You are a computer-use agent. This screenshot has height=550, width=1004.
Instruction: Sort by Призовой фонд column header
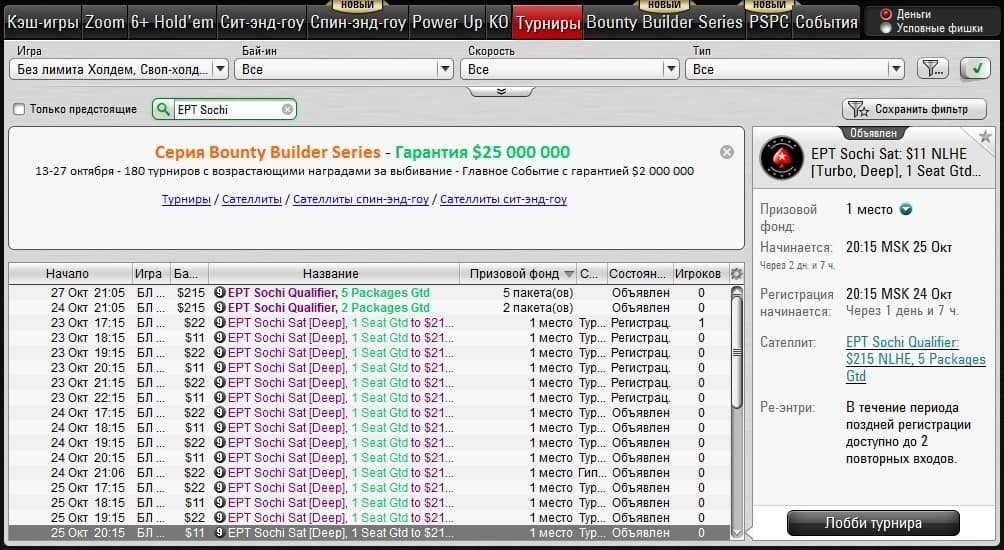point(518,274)
